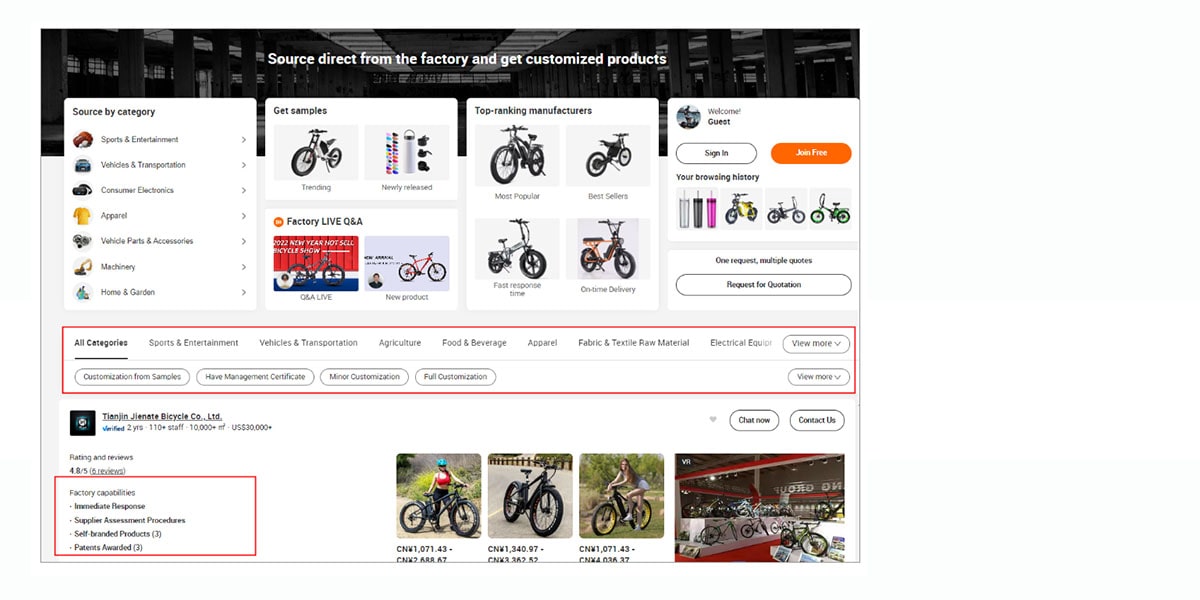The height and width of the screenshot is (600, 1200).
Task: Open product photo with rider in red top
Action: [439, 496]
